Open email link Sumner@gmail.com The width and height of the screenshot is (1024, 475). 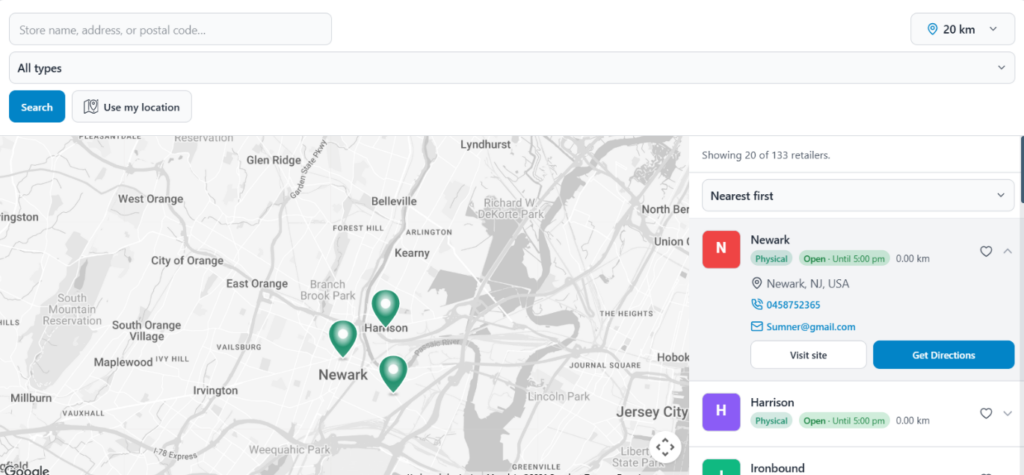point(810,327)
